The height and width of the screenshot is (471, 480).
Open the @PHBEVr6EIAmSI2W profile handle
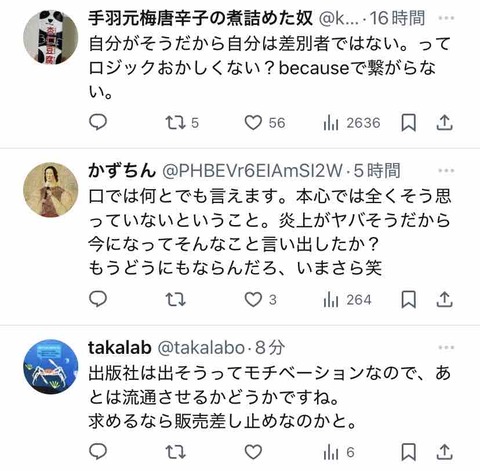(x=252, y=171)
